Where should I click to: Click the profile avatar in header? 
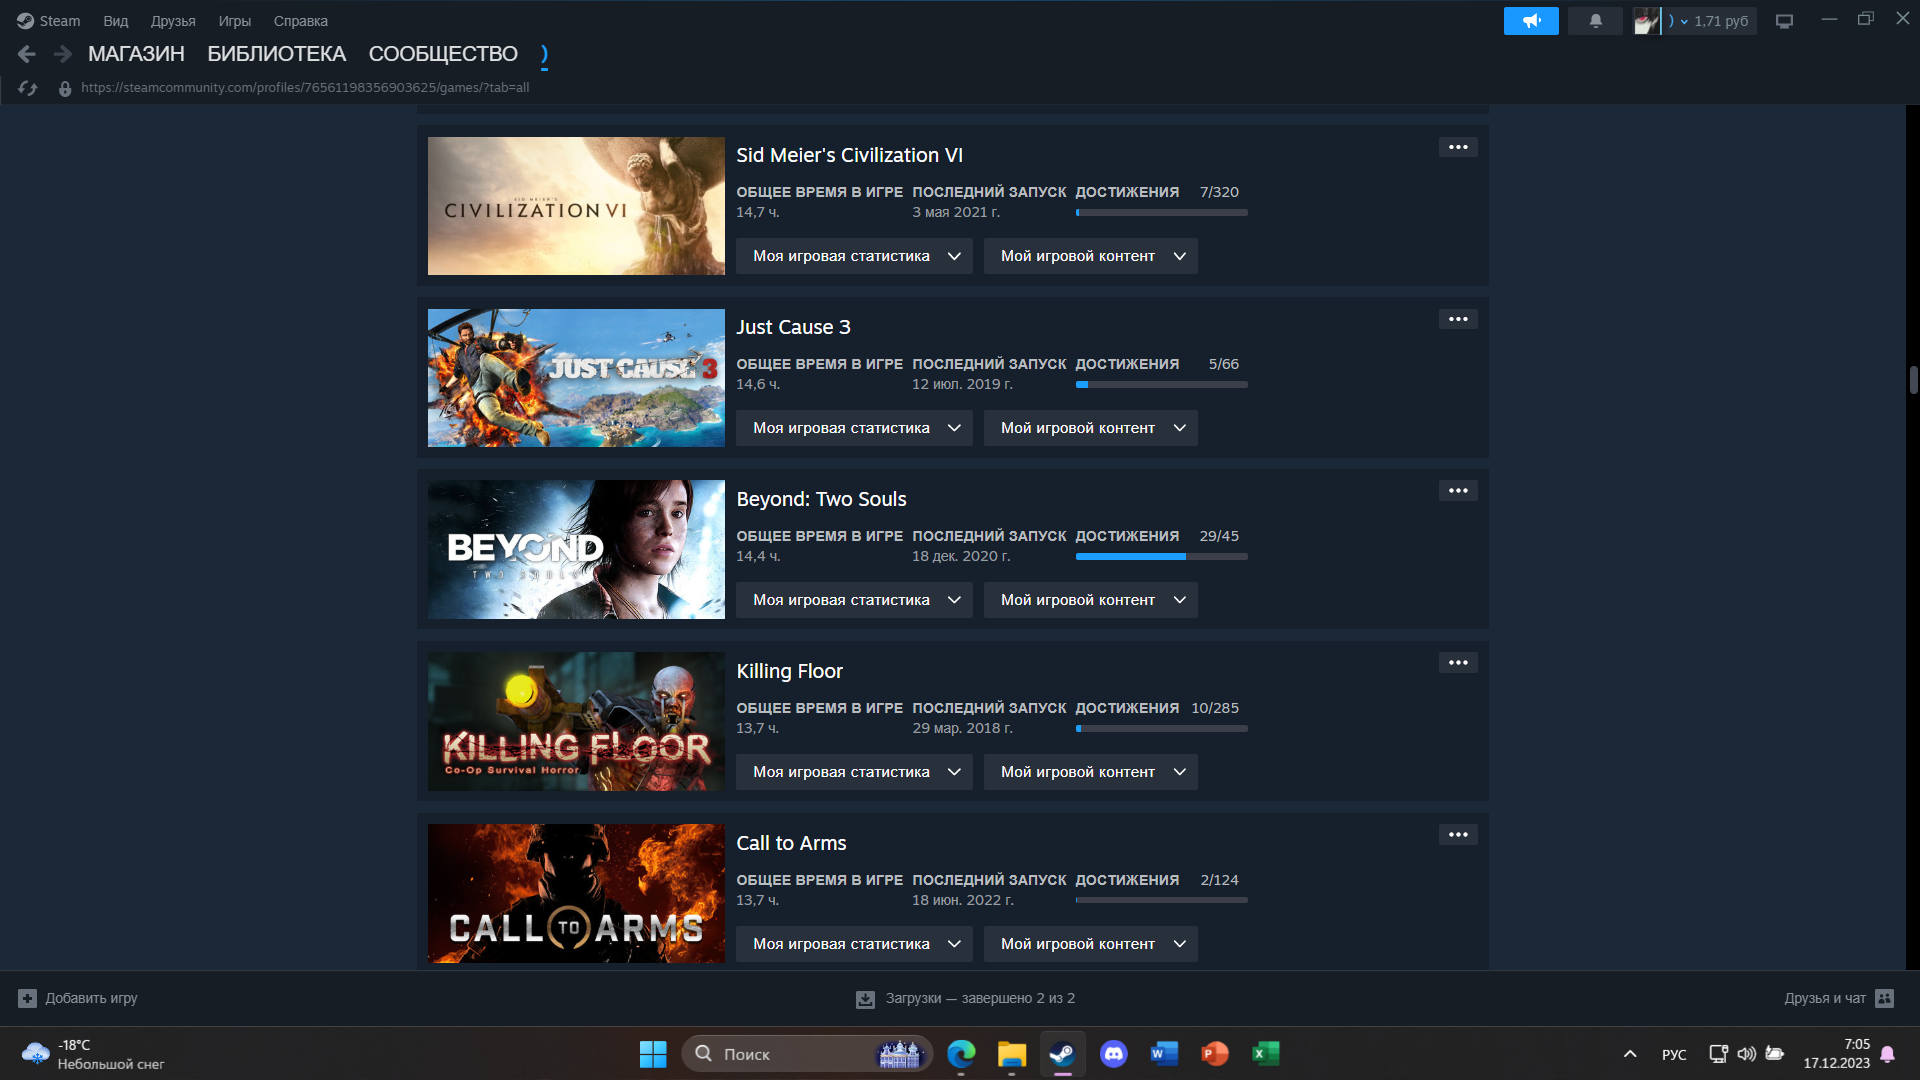click(x=1646, y=20)
